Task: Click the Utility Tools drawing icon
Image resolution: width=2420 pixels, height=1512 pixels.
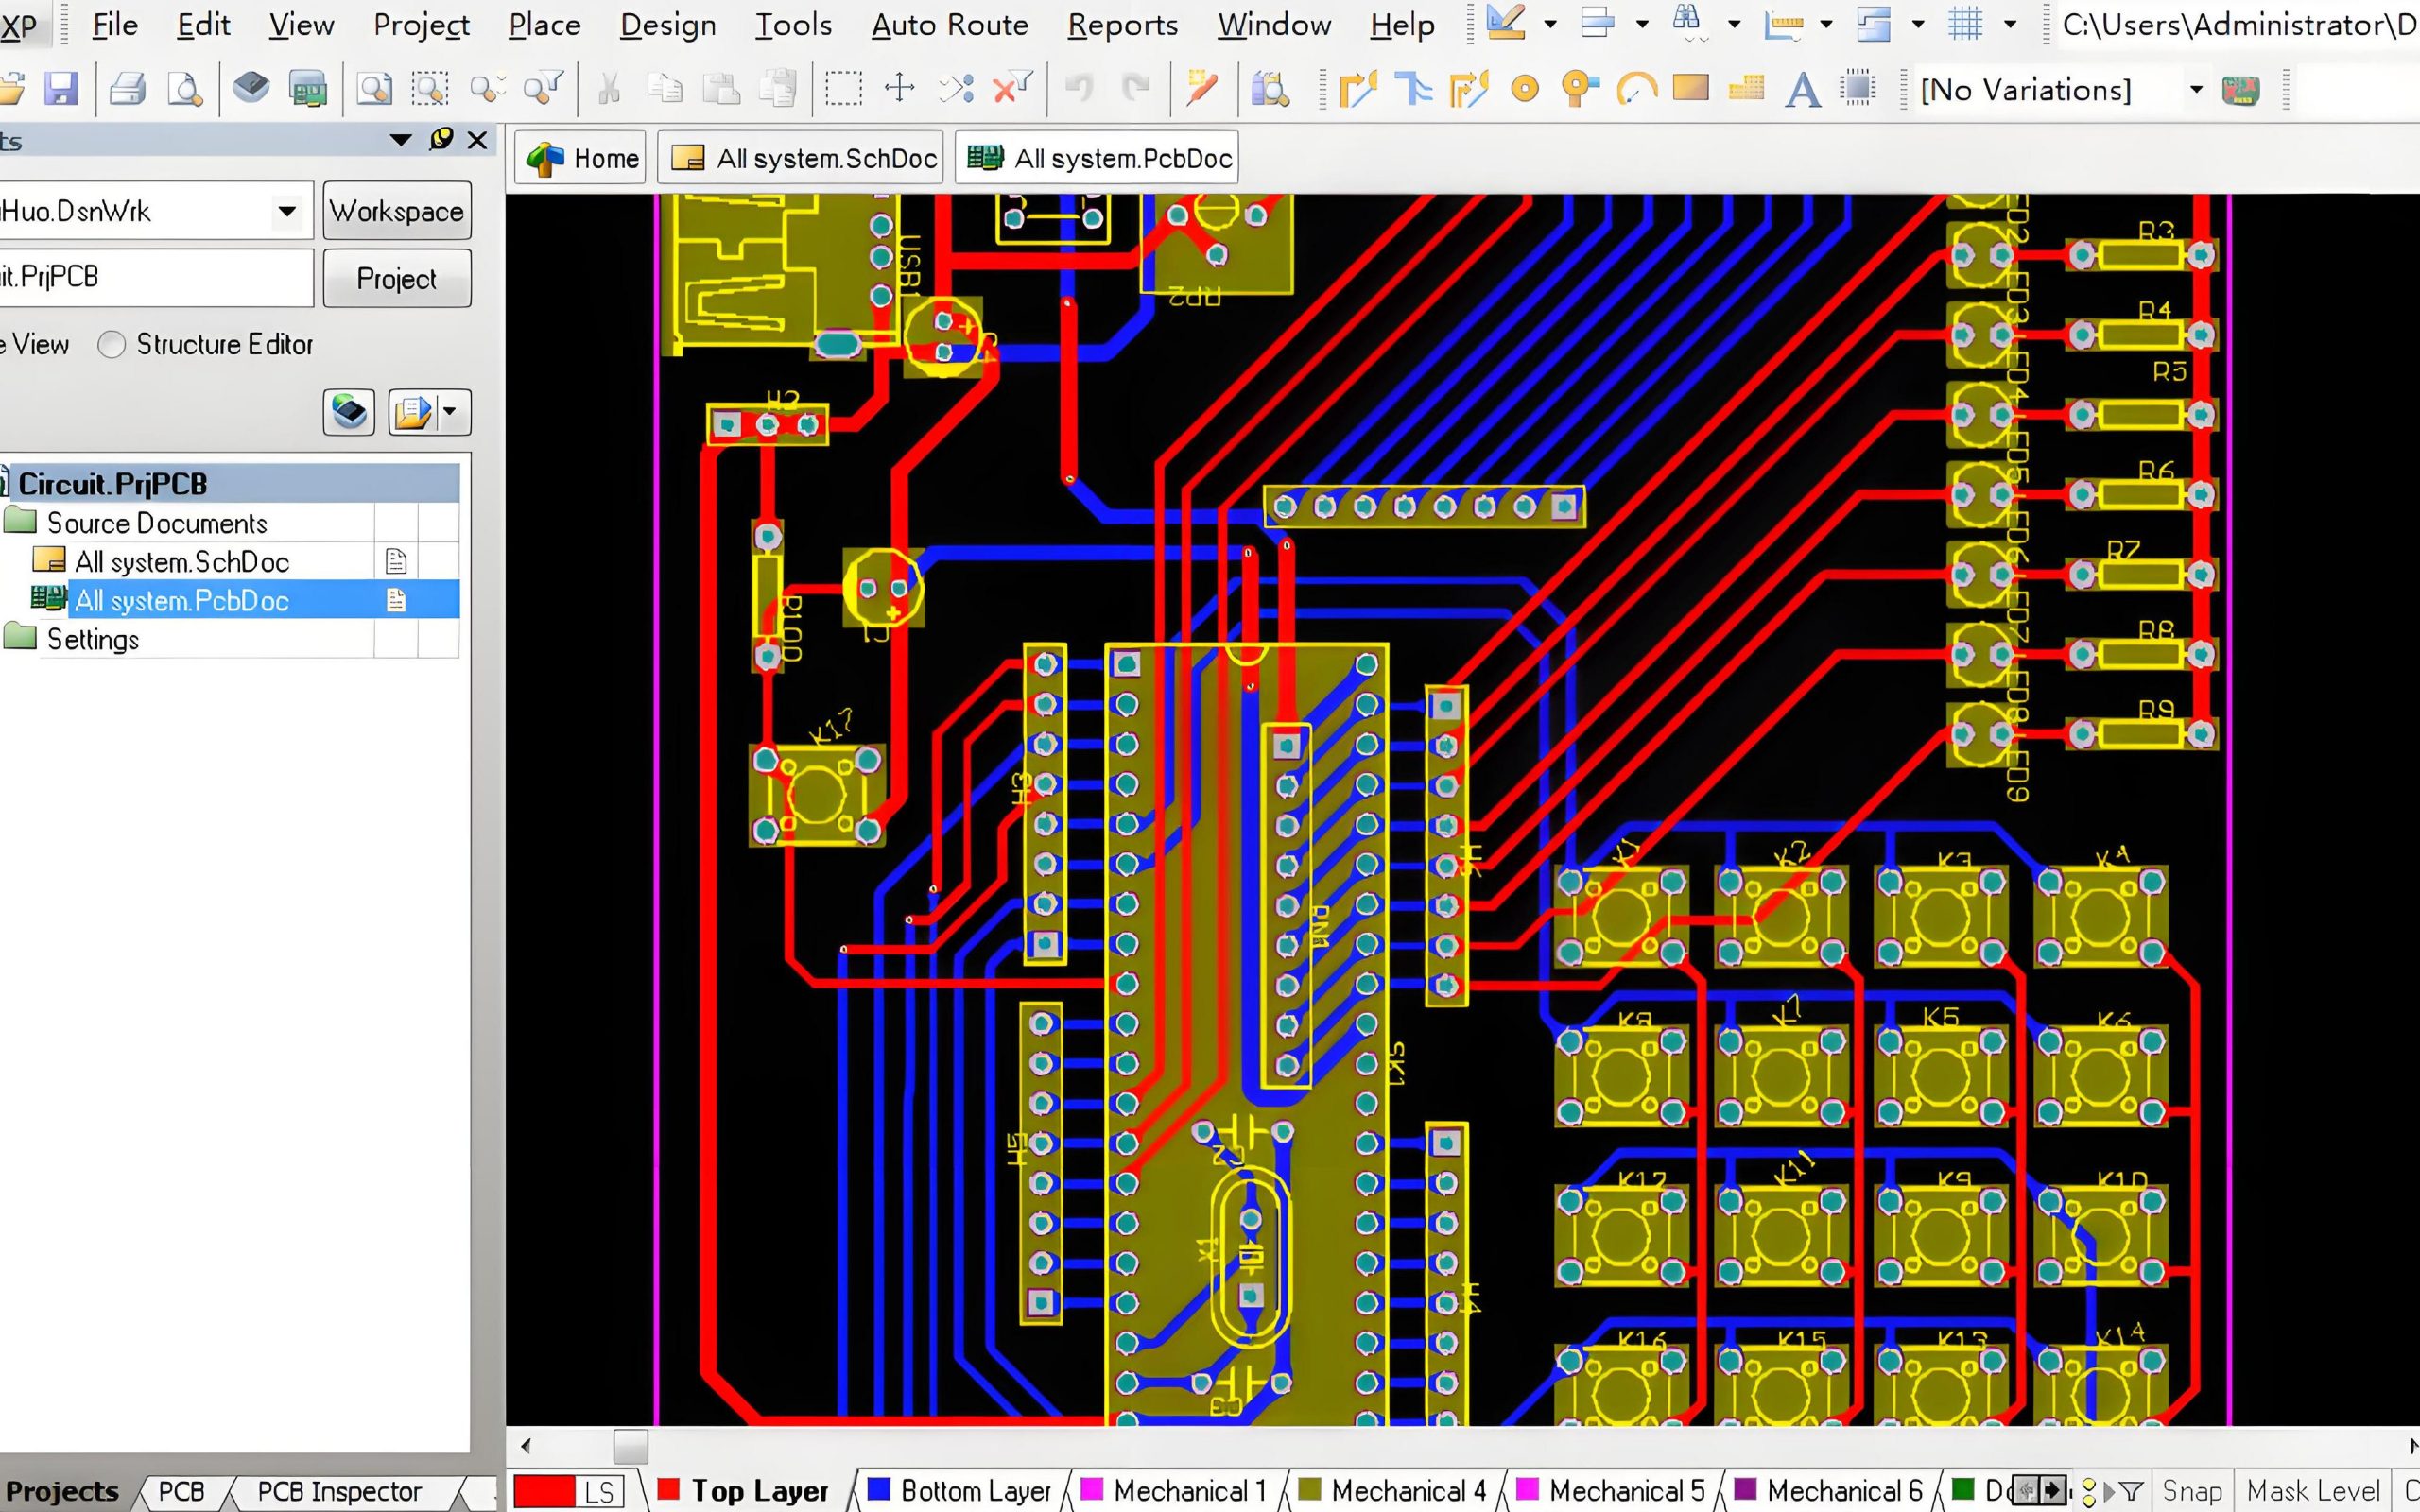Action: click(x=1505, y=23)
